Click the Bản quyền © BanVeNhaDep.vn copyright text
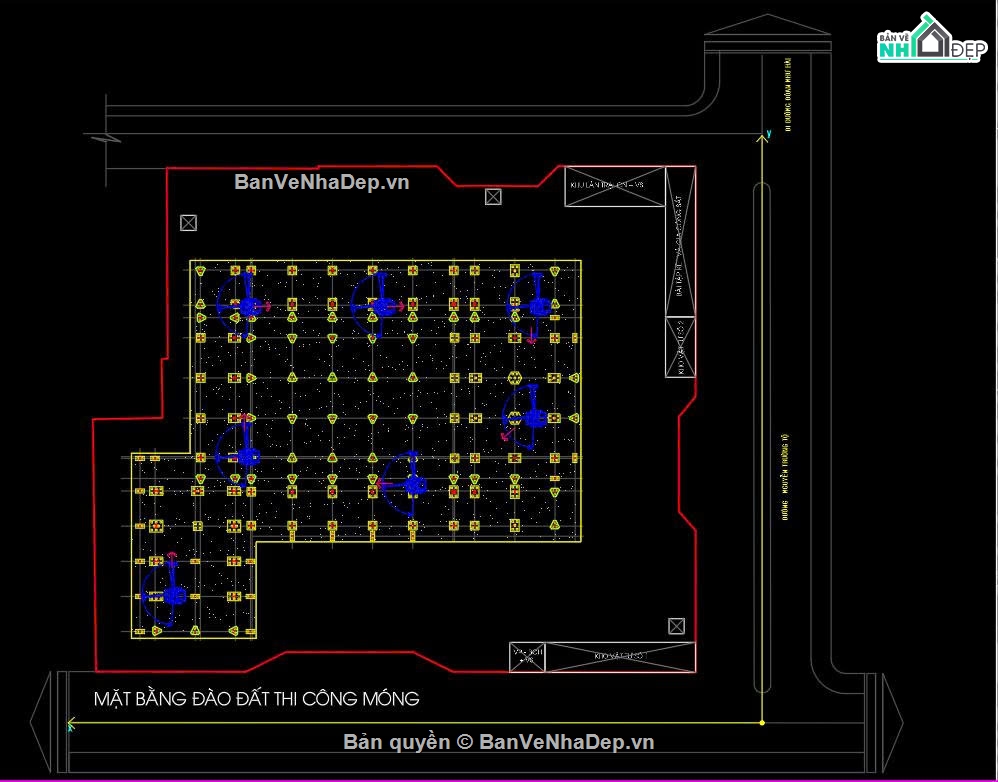998x782 pixels. (x=499, y=742)
